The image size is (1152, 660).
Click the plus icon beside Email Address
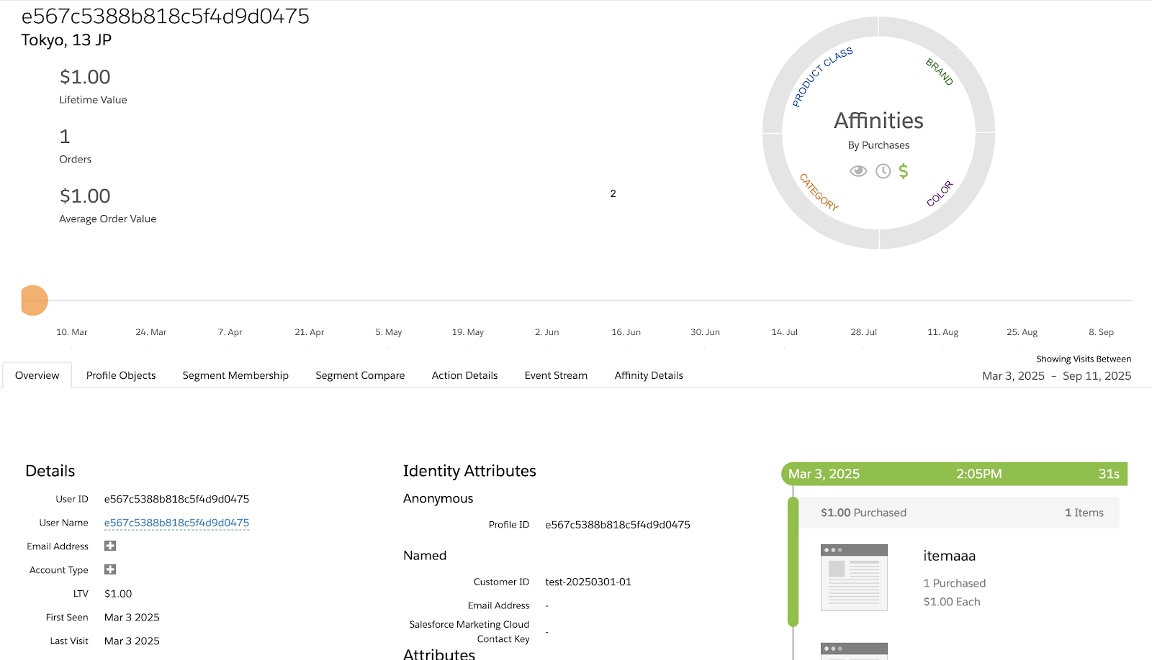pyautogui.click(x=110, y=546)
